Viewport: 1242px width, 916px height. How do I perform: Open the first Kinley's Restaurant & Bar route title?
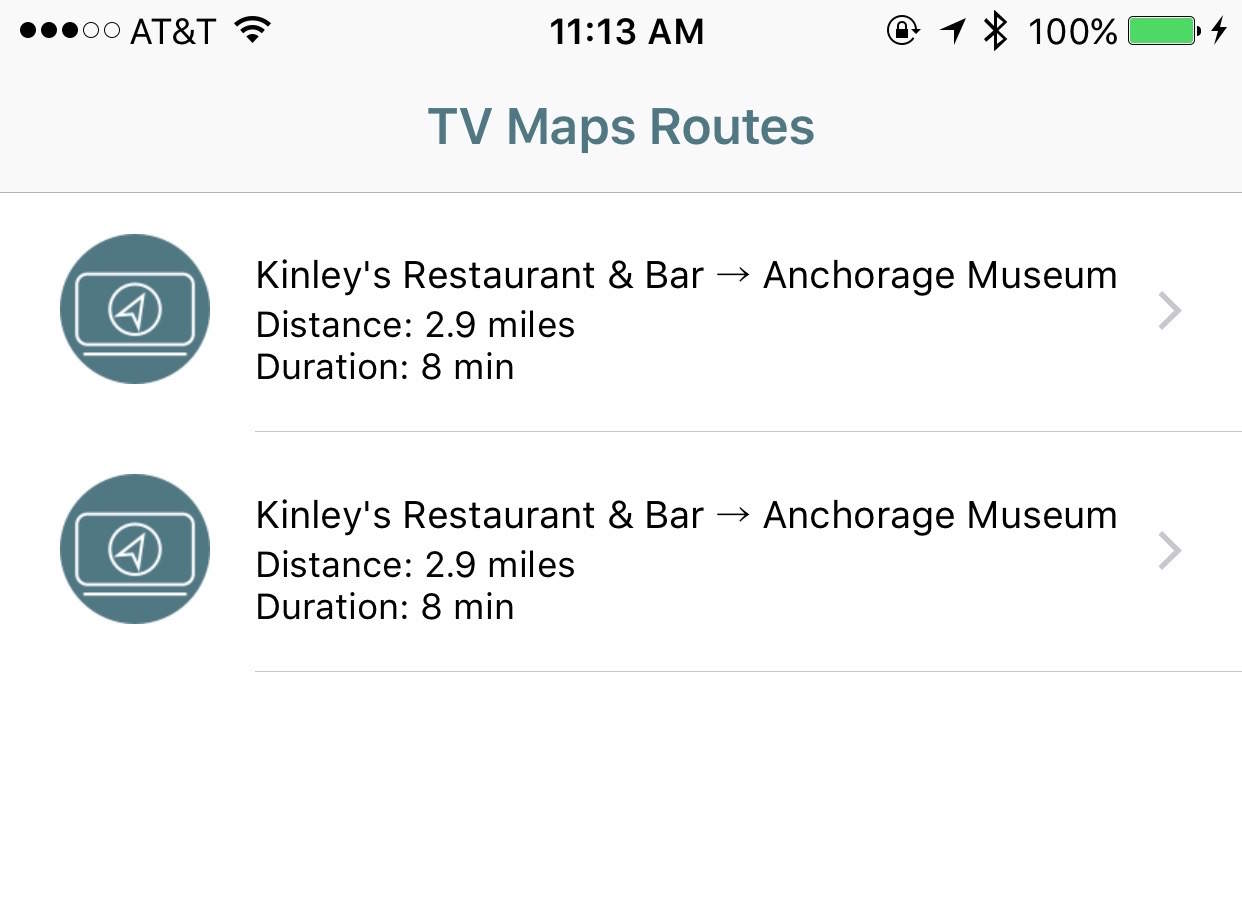(x=686, y=275)
